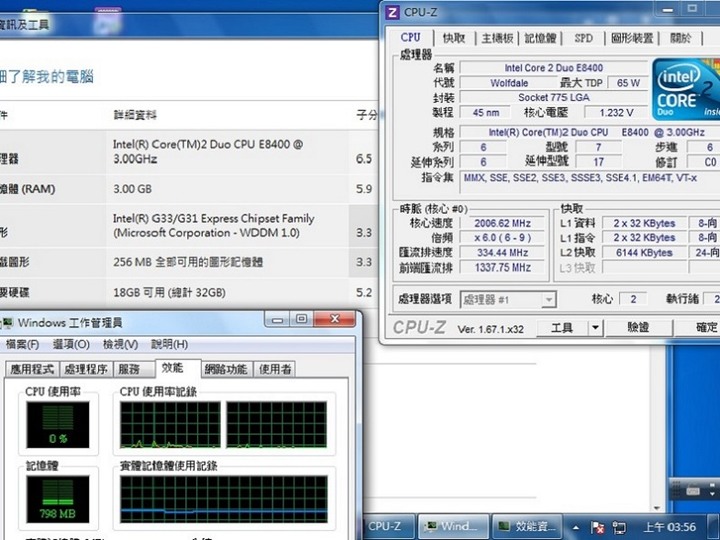The width and height of the screenshot is (720, 540).
Task: Open the 選項(O) menu in Task Manager
Action: tap(71, 344)
